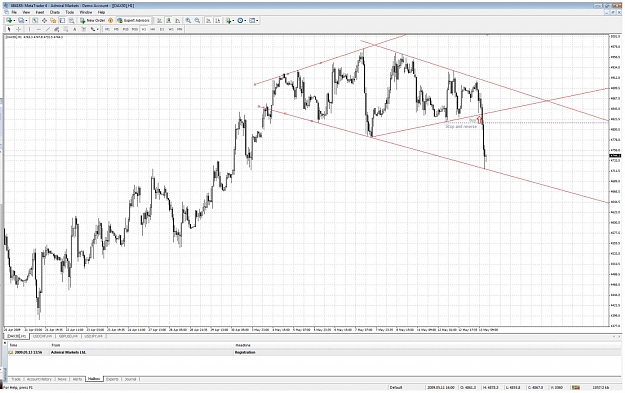This screenshot has width=625, height=393.
Task: Open the File menu
Action: click(14, 12)
